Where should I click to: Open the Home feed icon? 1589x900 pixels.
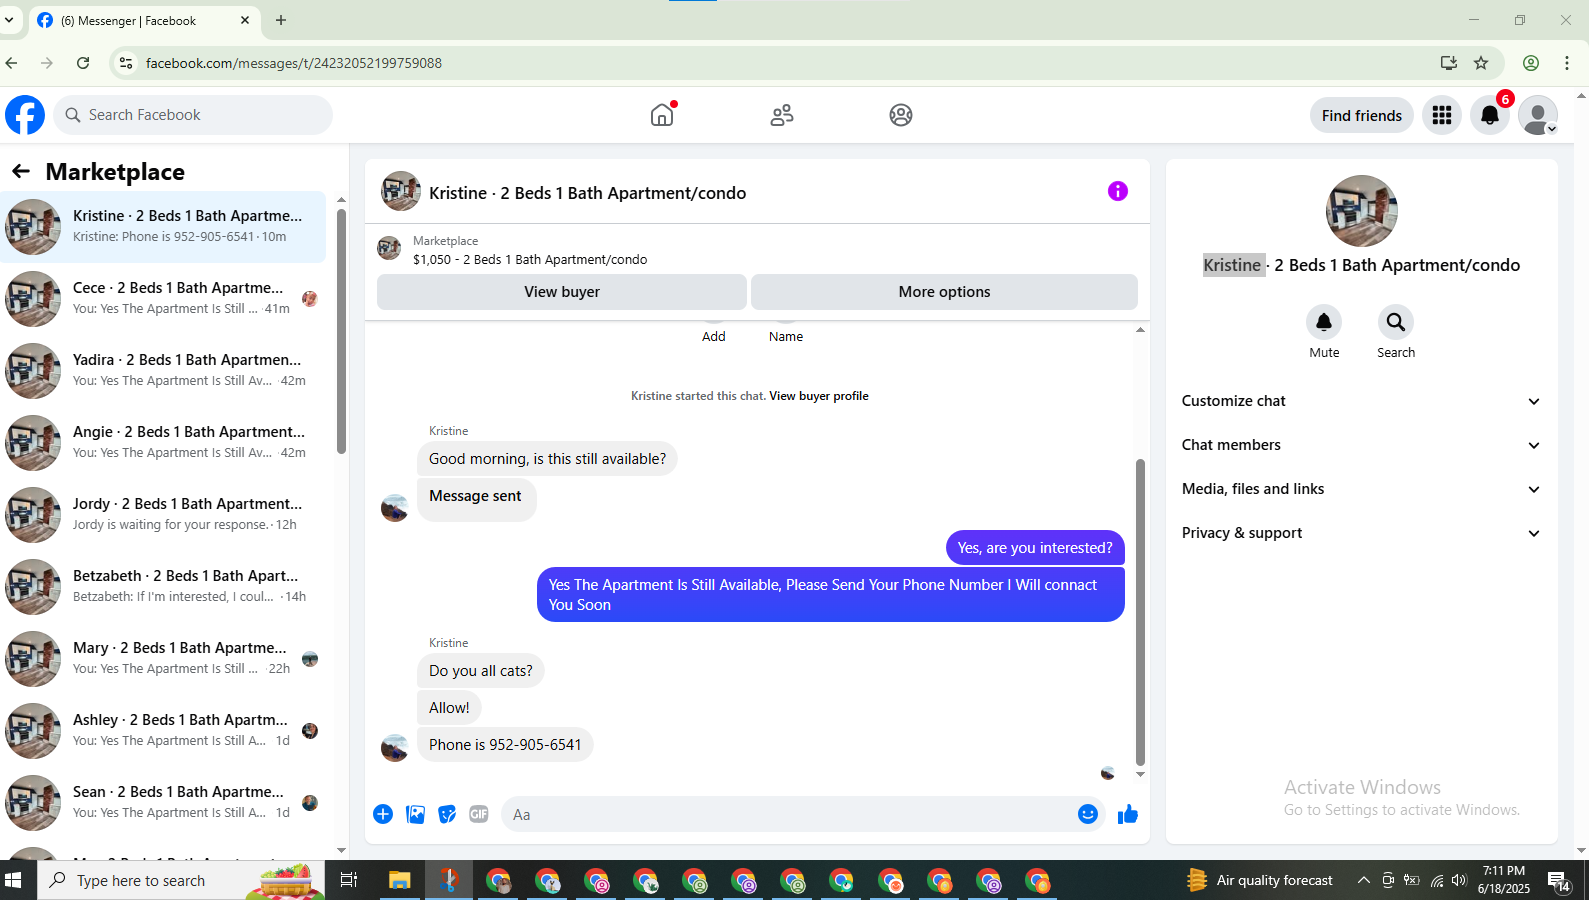click(662, 115)
